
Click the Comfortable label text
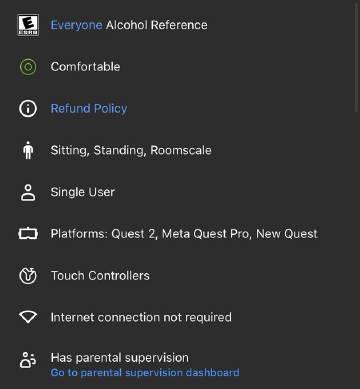[x=85, y=67]
